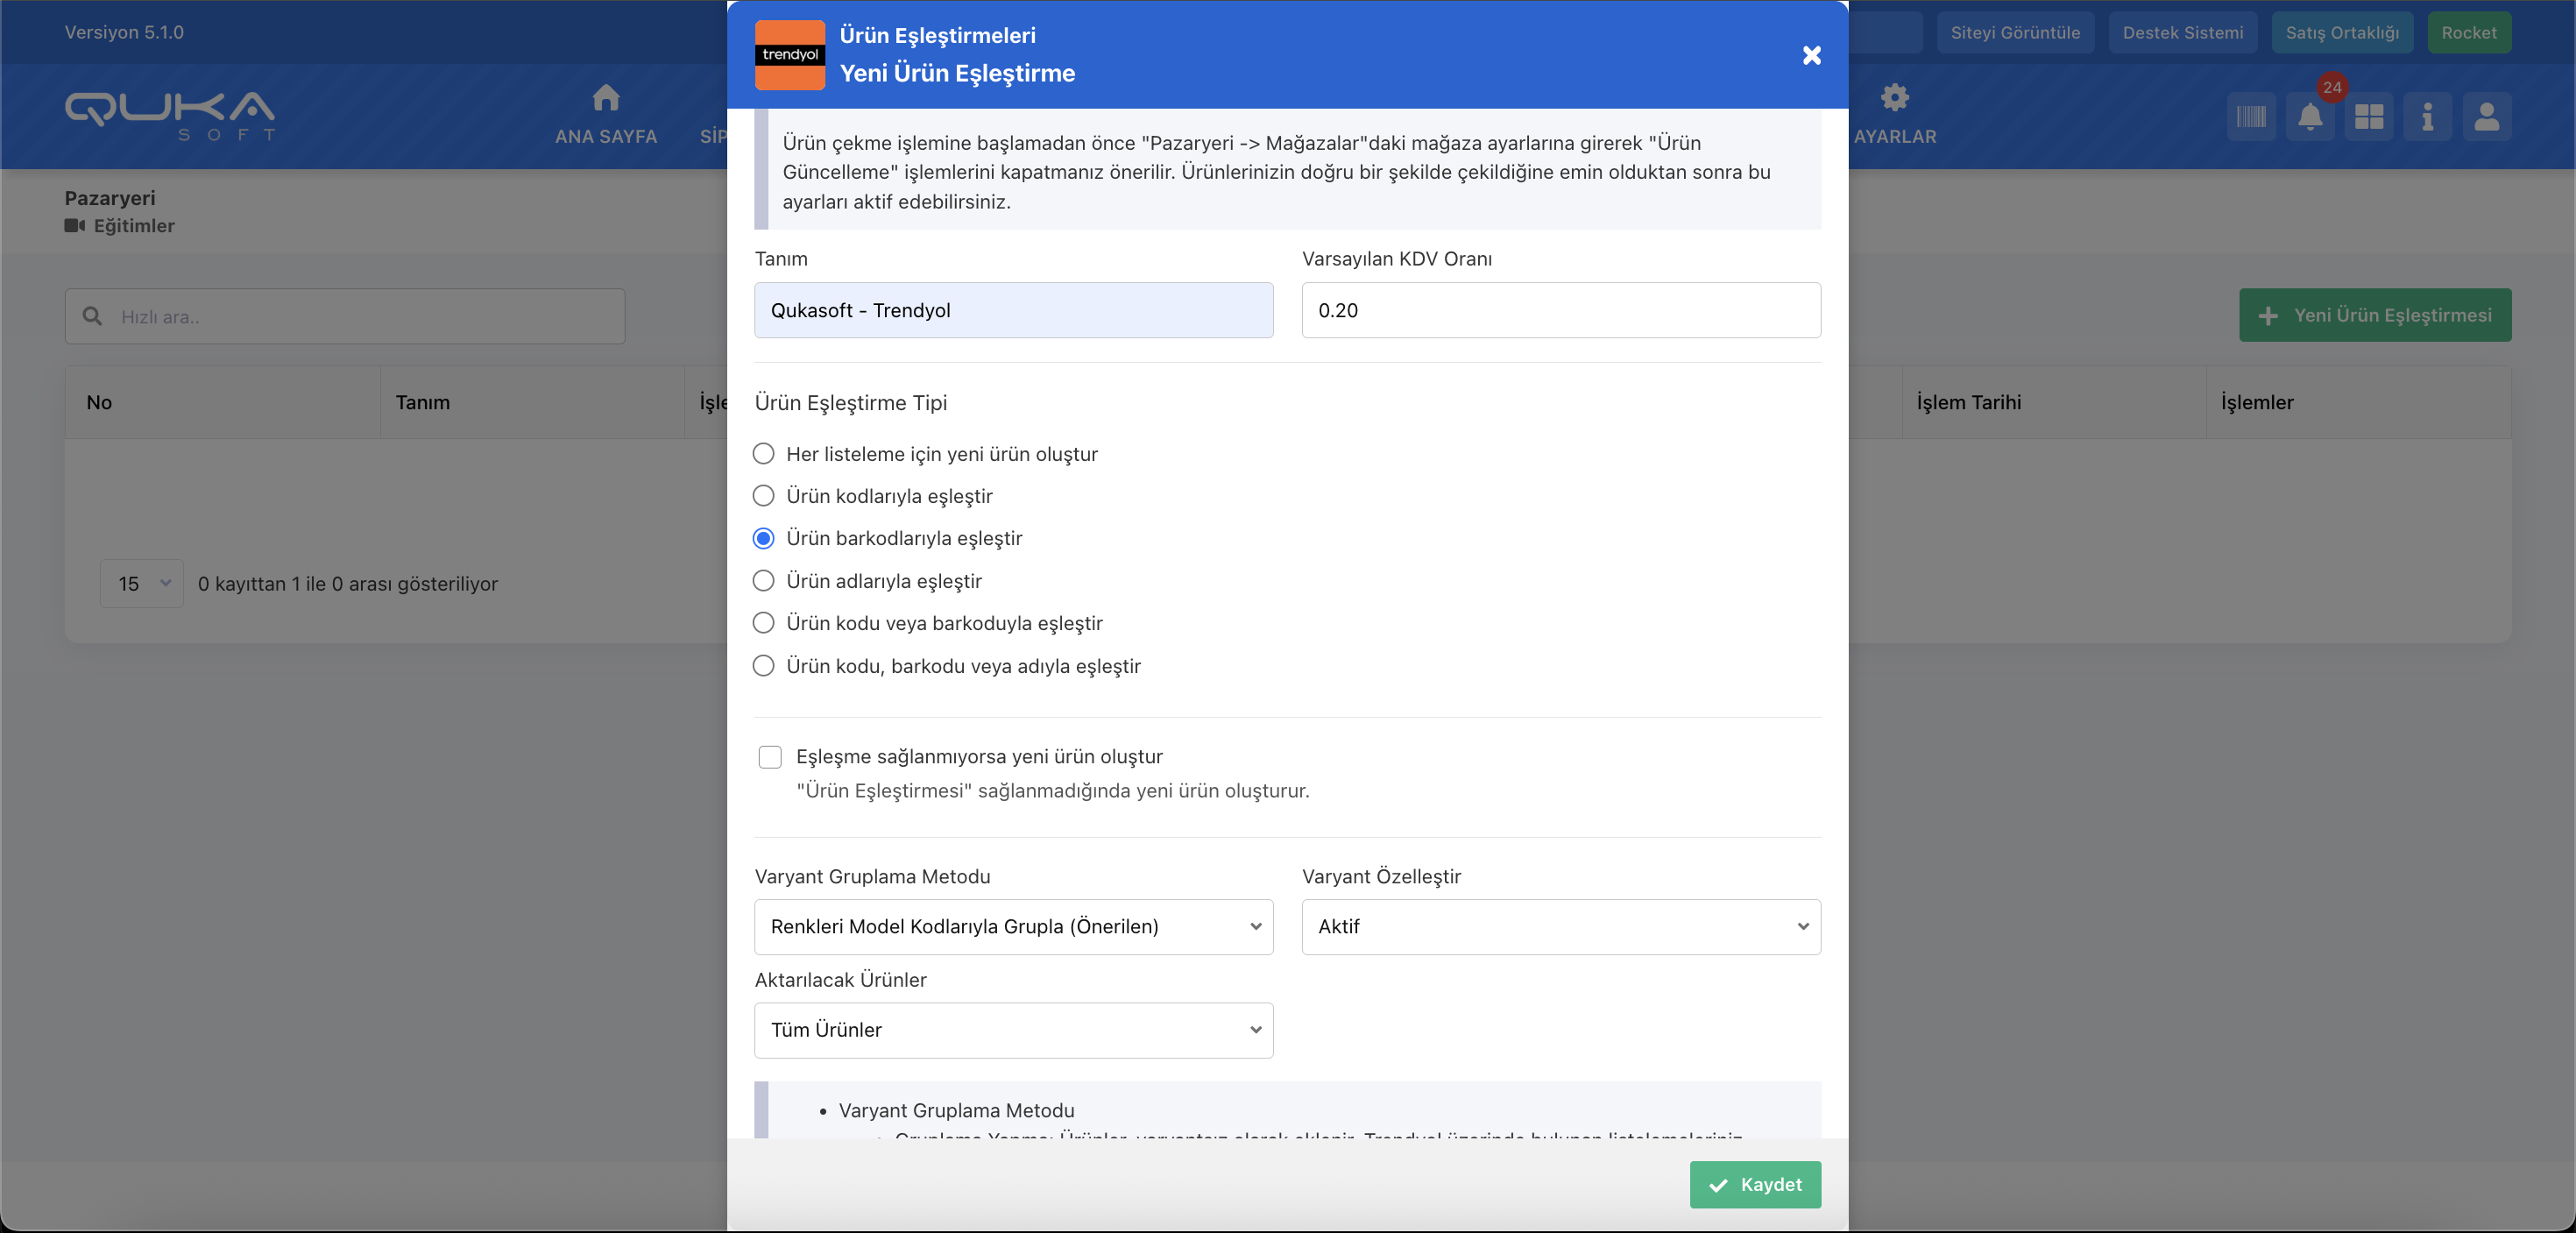2576x1233 pixels.
Task: Select 'Her listeleme için yeni ürün oluştur'
Action: point(764,454)
